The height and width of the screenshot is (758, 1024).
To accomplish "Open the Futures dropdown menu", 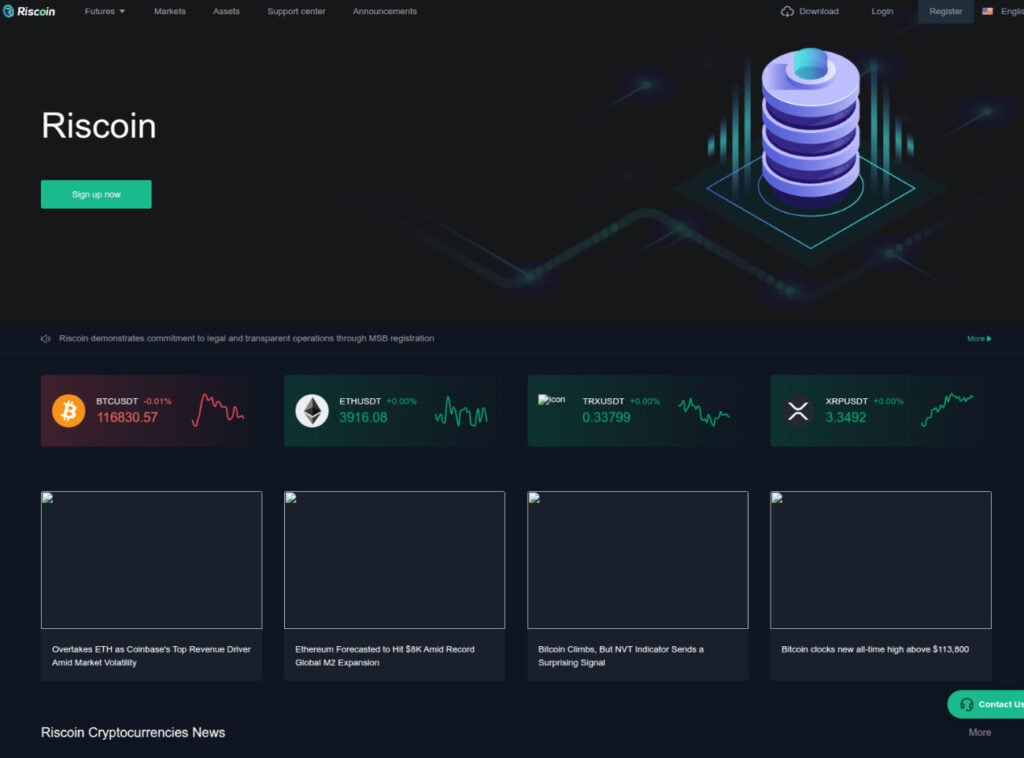I will pos(103,11).
